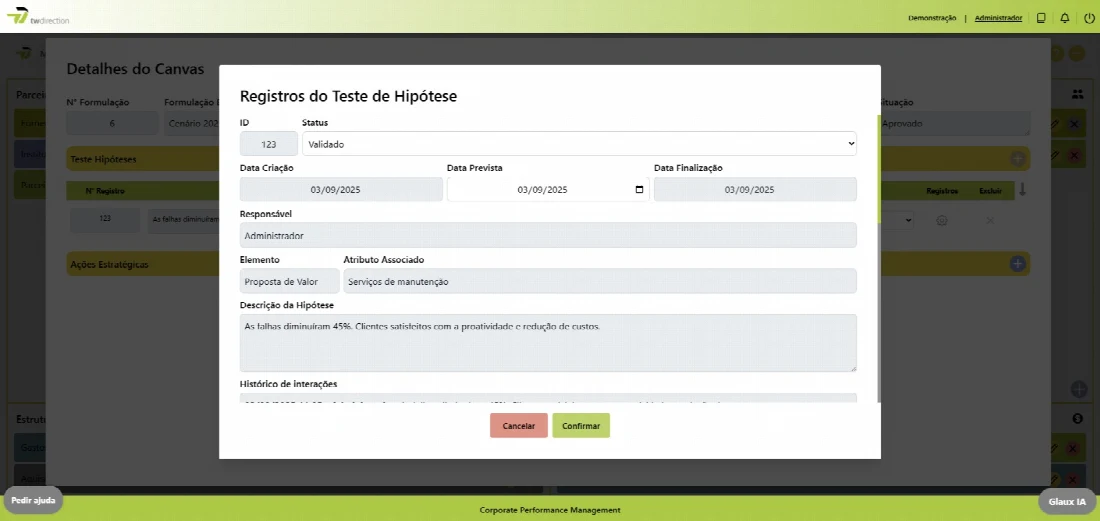The height and width of the screenshot is (521, 1100).
Task: Click the people icon in the background canvas
Action: coord(1078,93)
